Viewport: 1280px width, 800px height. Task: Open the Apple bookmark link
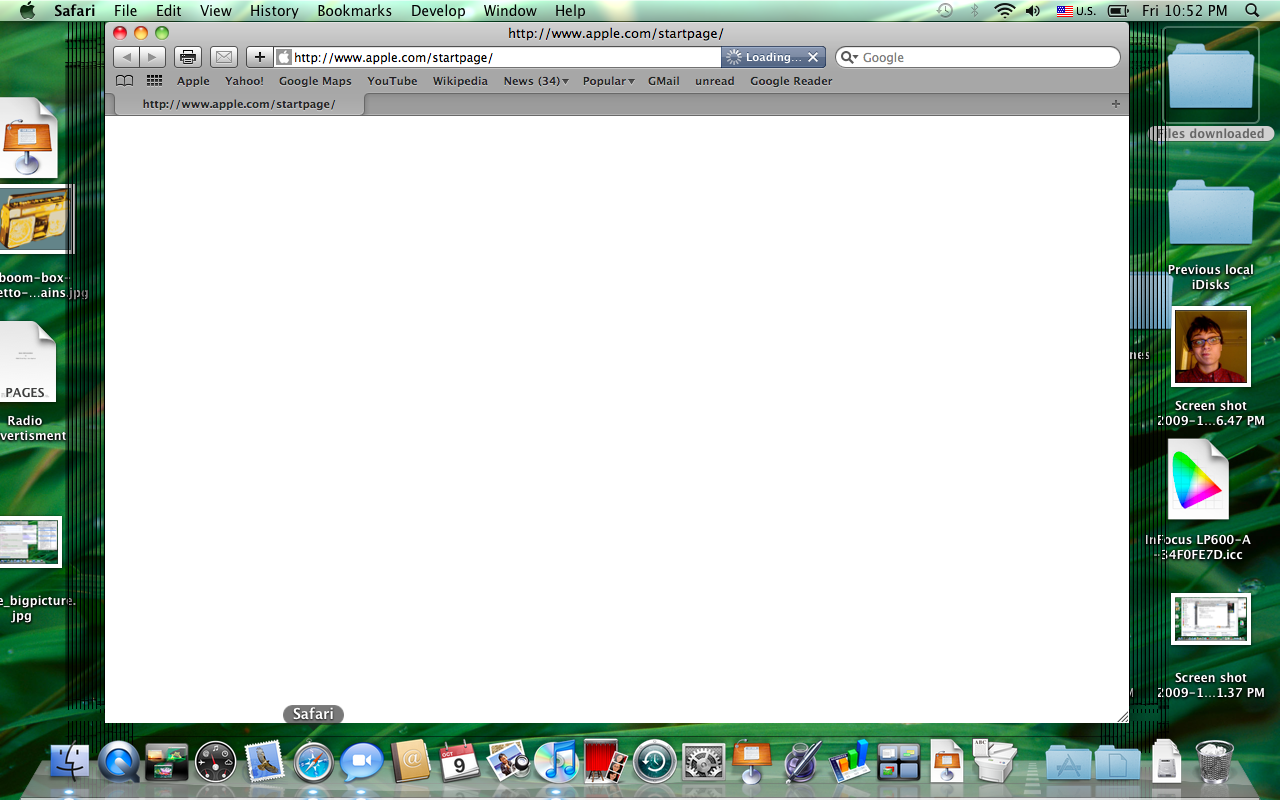click(x=193, y=81)
